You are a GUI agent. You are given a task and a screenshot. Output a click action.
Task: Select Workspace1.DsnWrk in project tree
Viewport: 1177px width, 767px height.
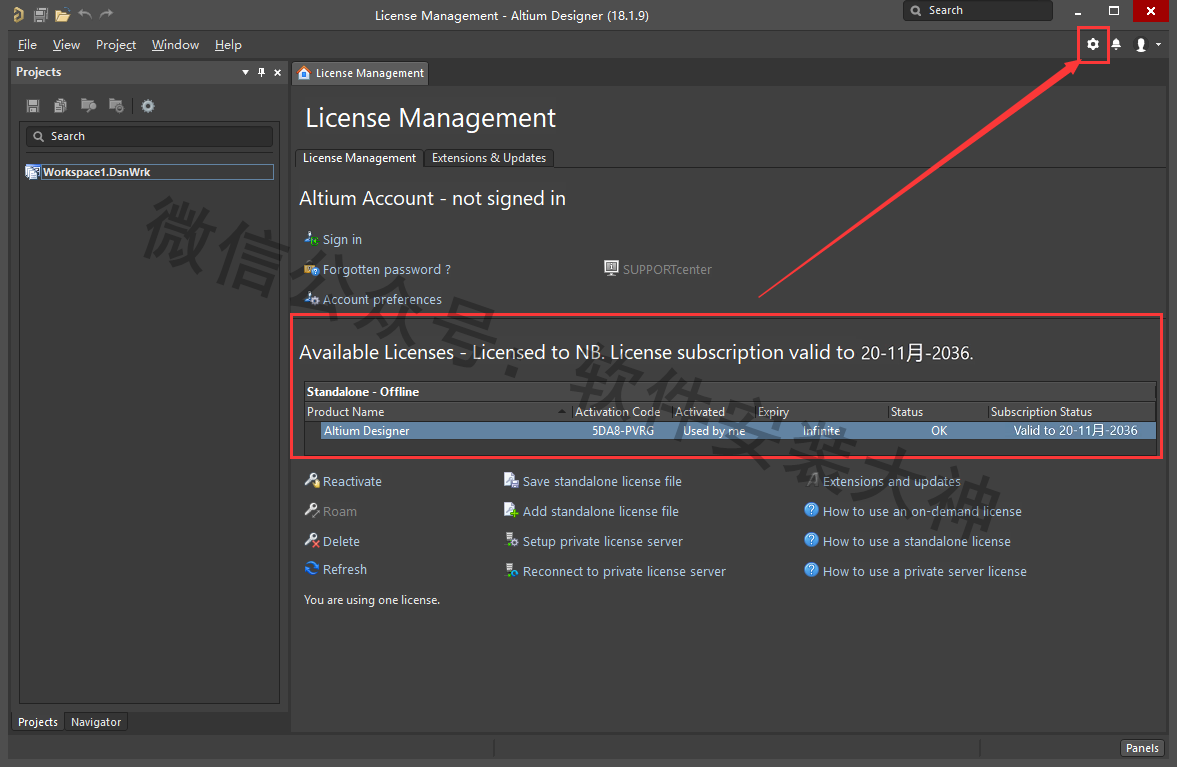point(96,172)
